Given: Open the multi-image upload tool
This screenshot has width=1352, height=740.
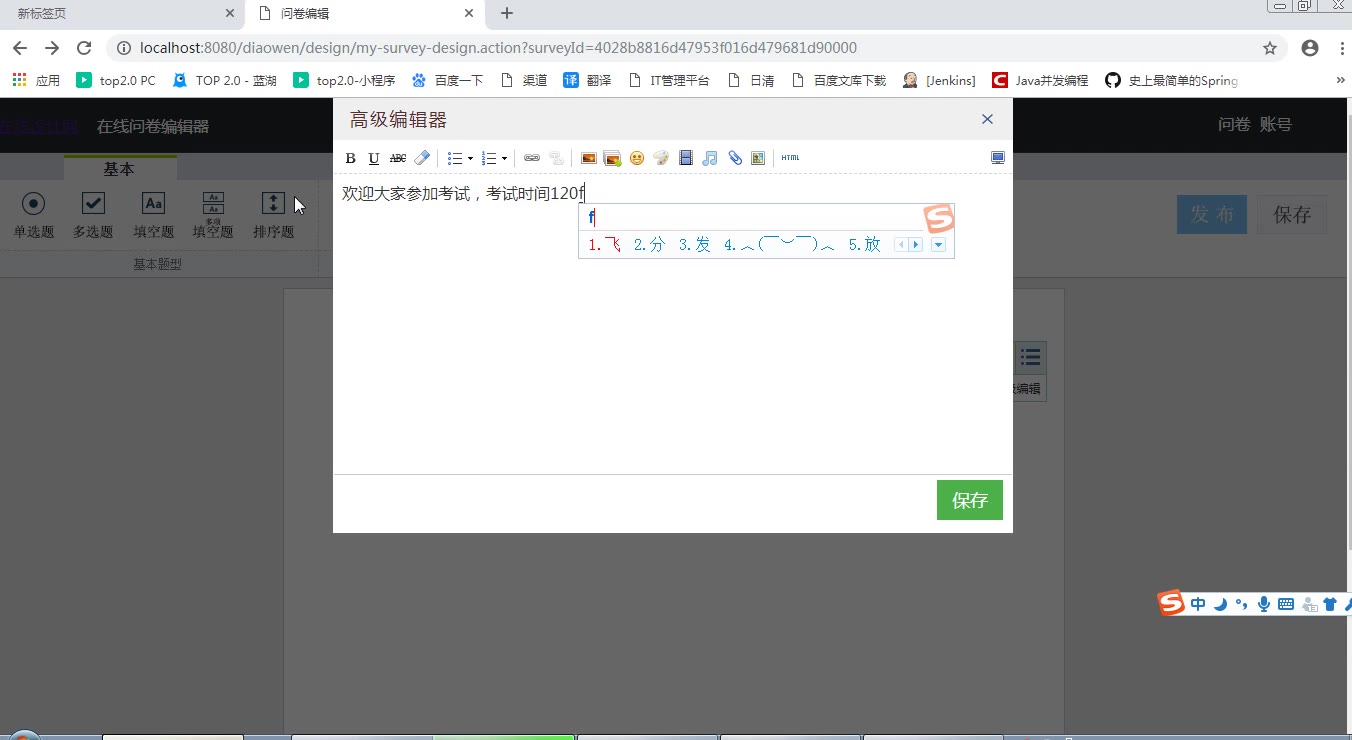Looking at the screenshot, I should click(x=613, y=158).
